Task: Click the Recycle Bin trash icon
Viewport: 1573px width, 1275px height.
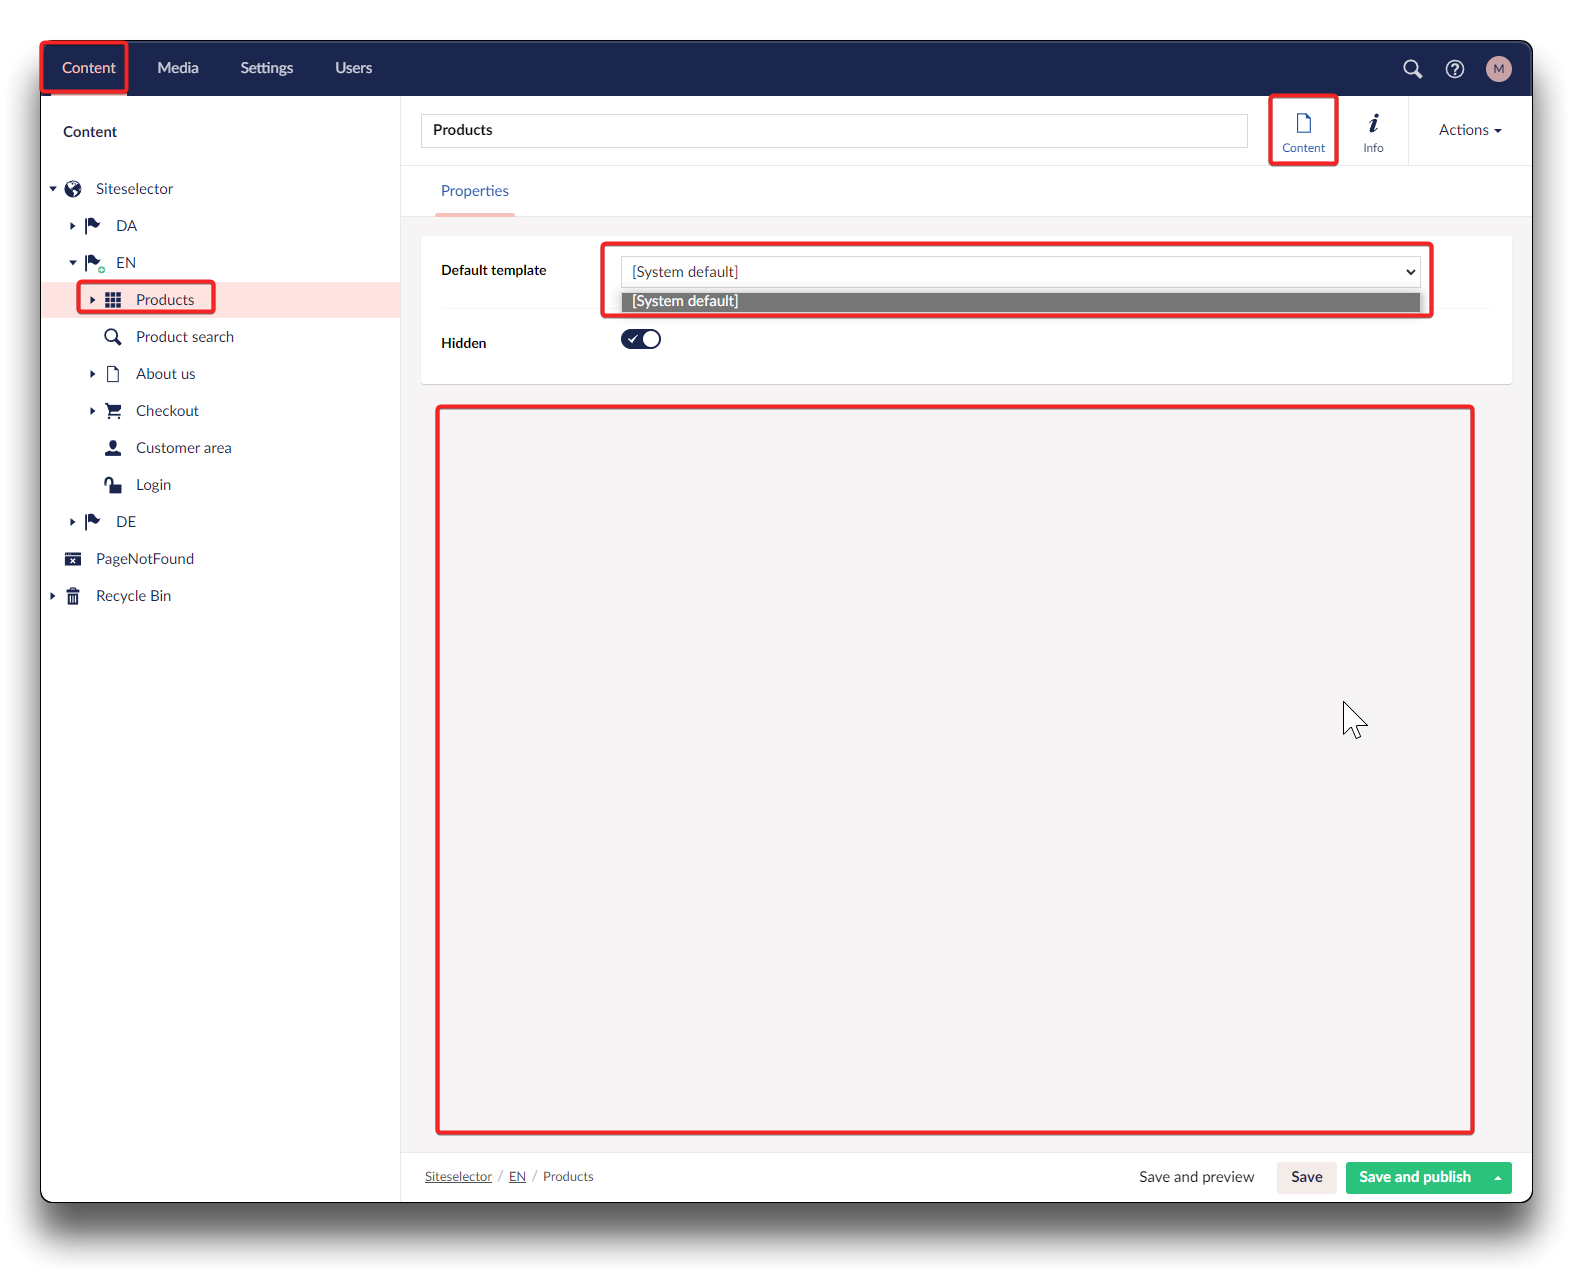Action: tap(73, 596)
